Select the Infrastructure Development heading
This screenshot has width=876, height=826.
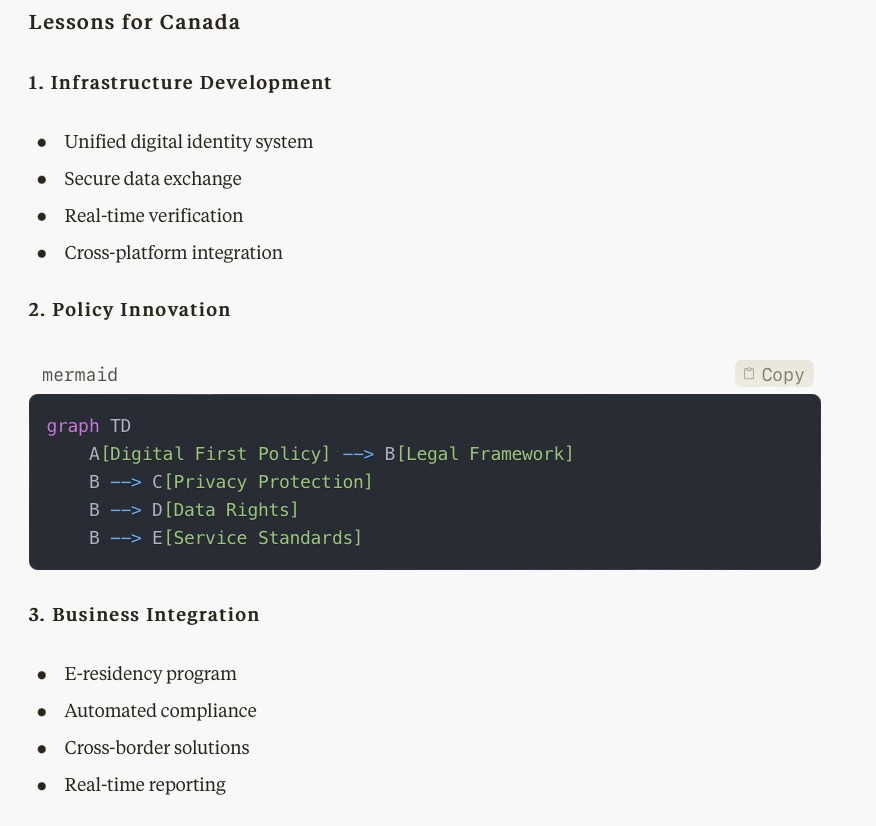pos(180,82)
